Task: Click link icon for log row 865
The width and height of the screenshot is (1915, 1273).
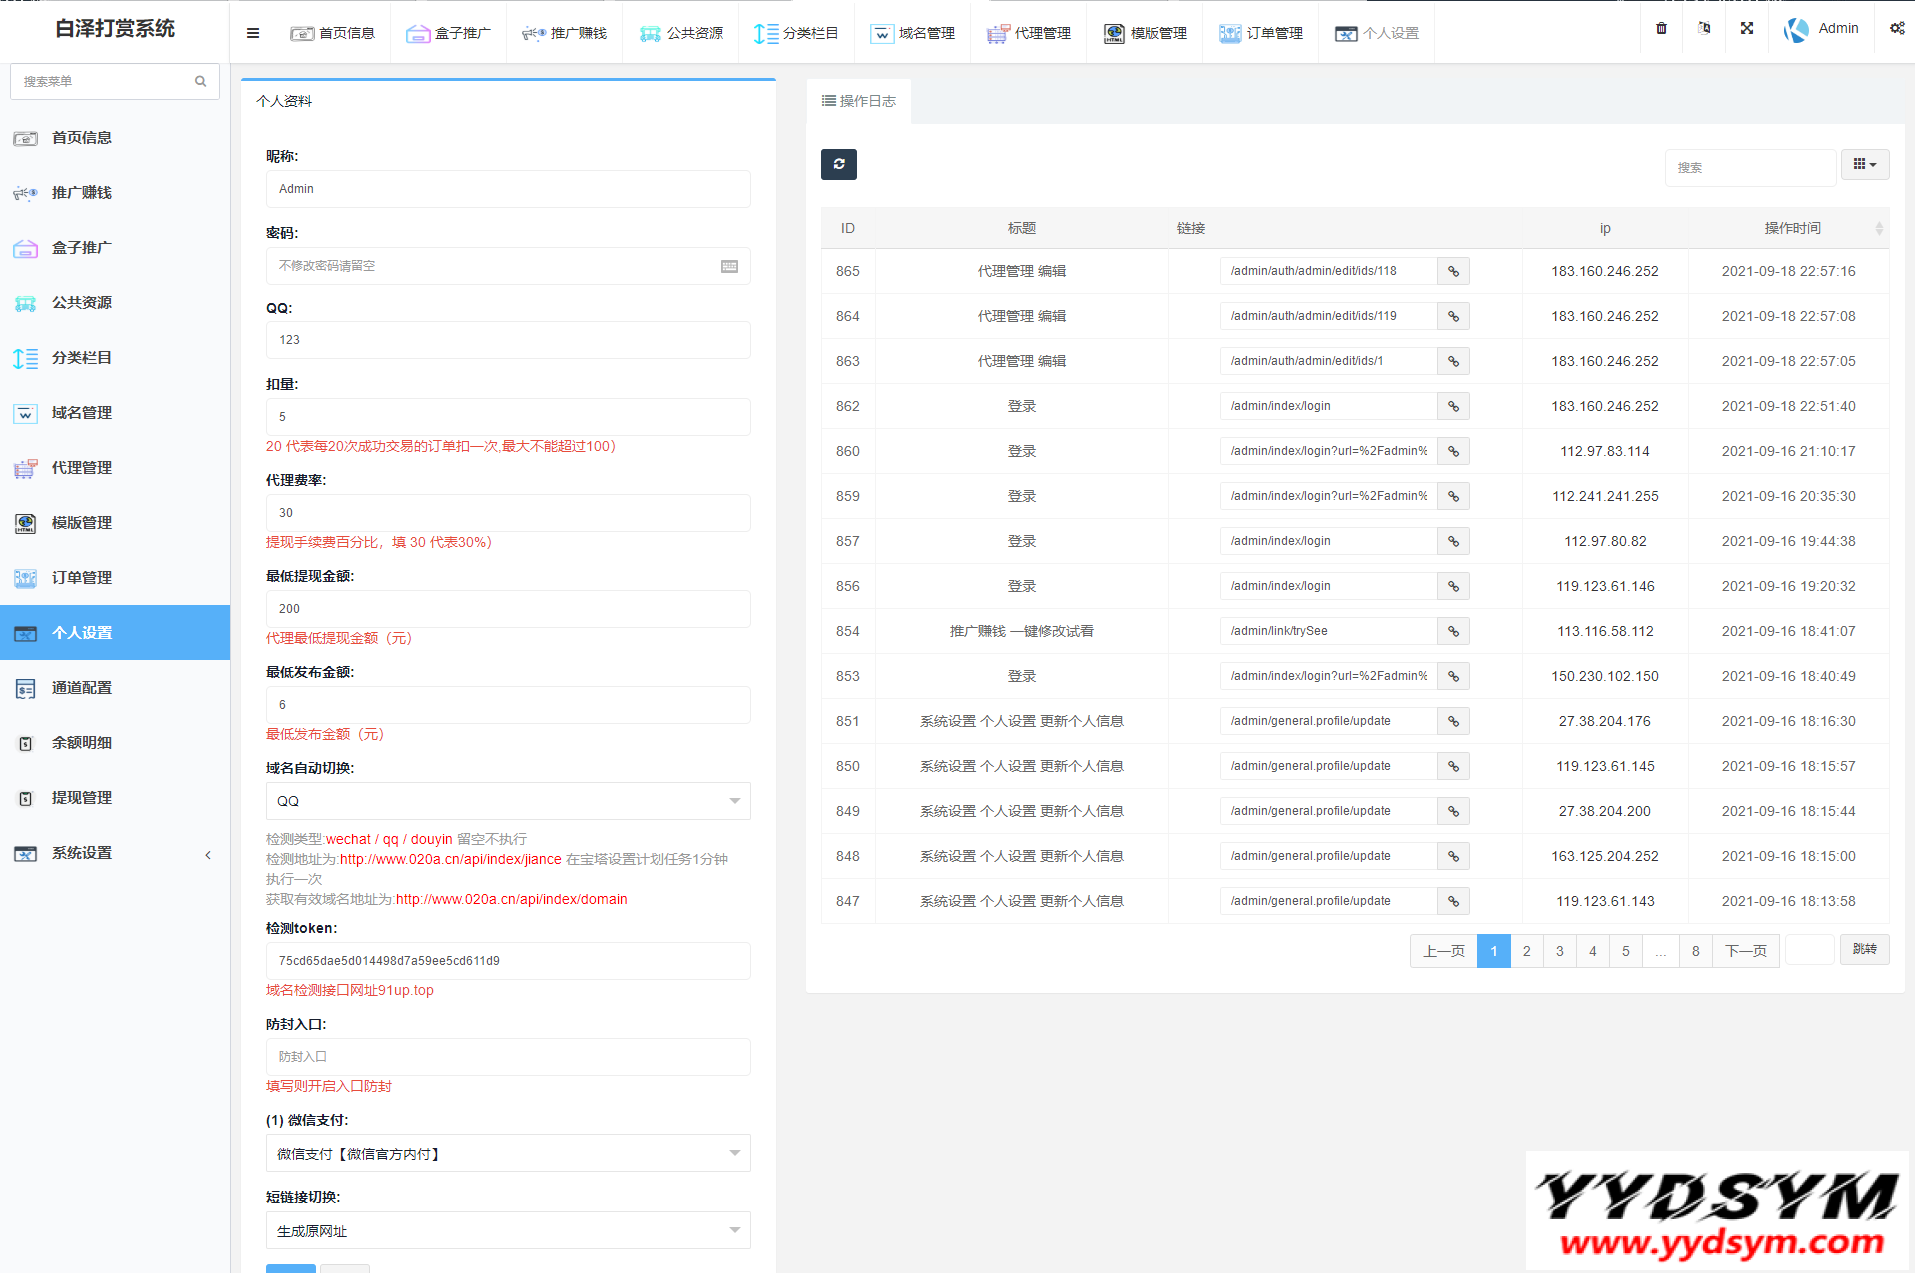Action: (x=1453, y=271)
